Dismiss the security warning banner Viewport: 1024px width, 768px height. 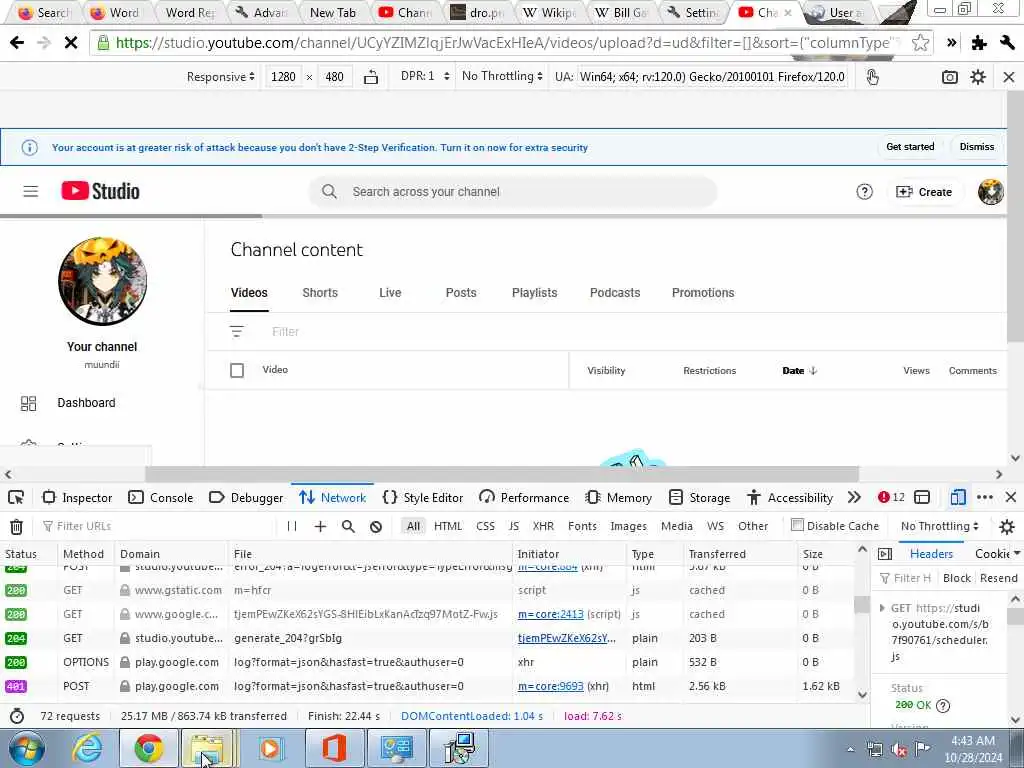click(976, 147)
